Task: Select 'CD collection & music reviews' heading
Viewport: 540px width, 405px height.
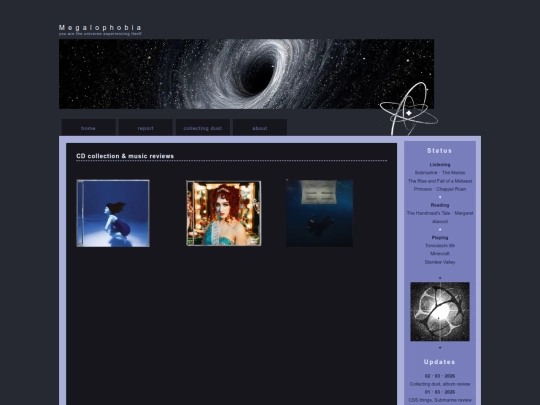Action: (x=125, y=156)
